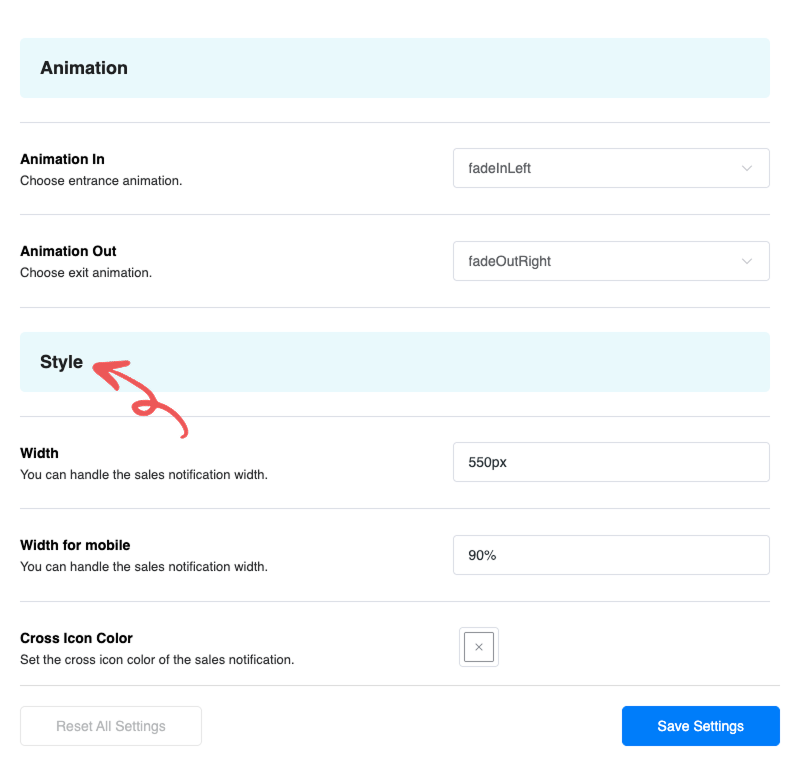Click the Width label text
This screenshot has width=800, height=772.
(x=39, y=453)
